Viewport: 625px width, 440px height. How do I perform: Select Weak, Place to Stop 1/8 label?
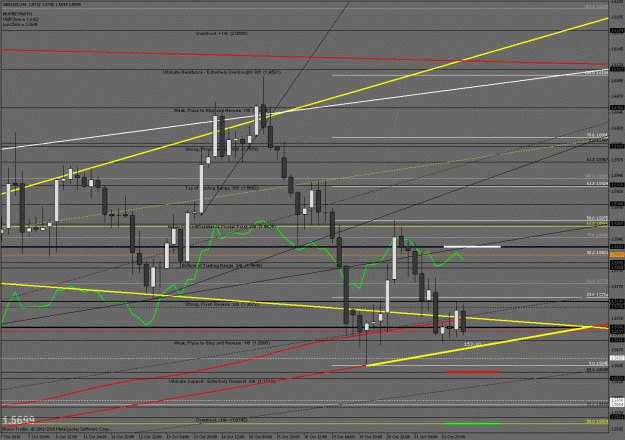click(x=222, y=343)
